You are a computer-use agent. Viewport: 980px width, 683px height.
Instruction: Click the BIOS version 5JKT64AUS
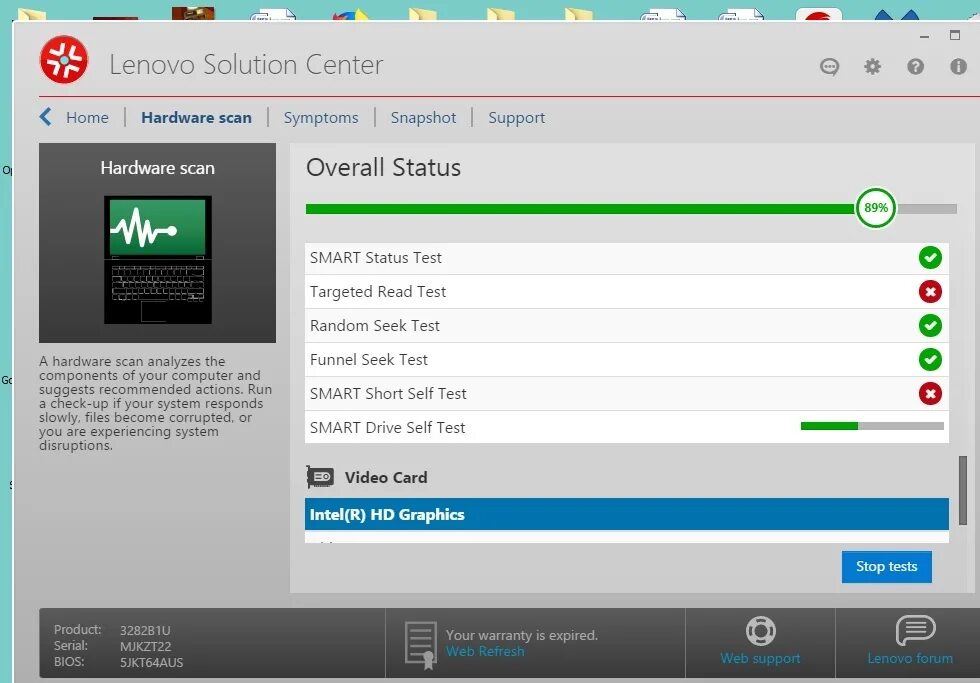pyautogui.click(x=151, y=662)
